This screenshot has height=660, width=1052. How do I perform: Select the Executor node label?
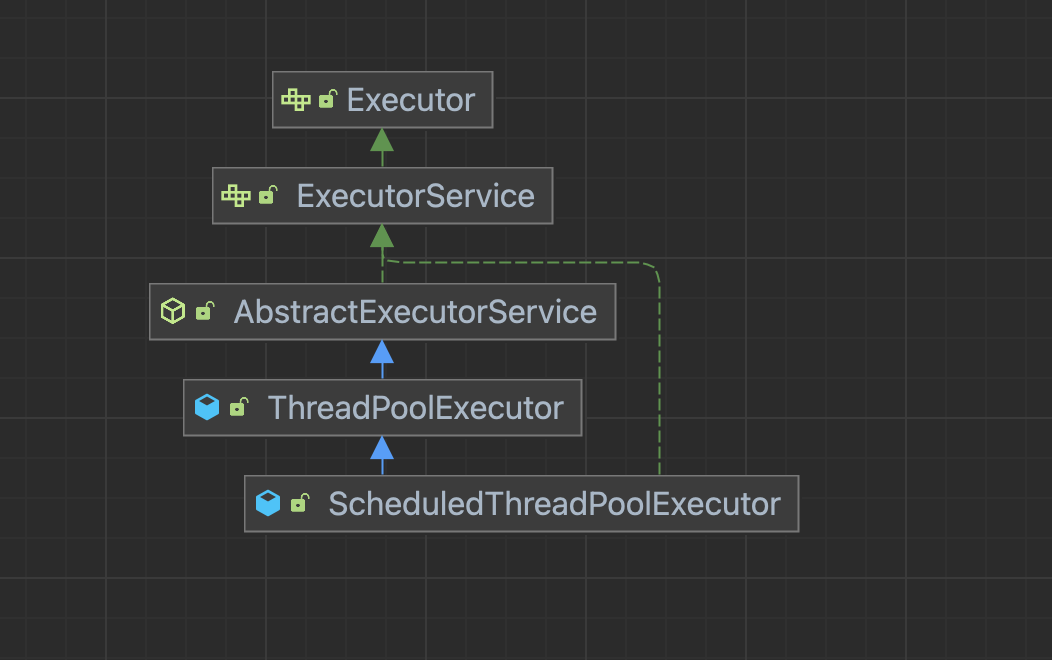[410, 100]
